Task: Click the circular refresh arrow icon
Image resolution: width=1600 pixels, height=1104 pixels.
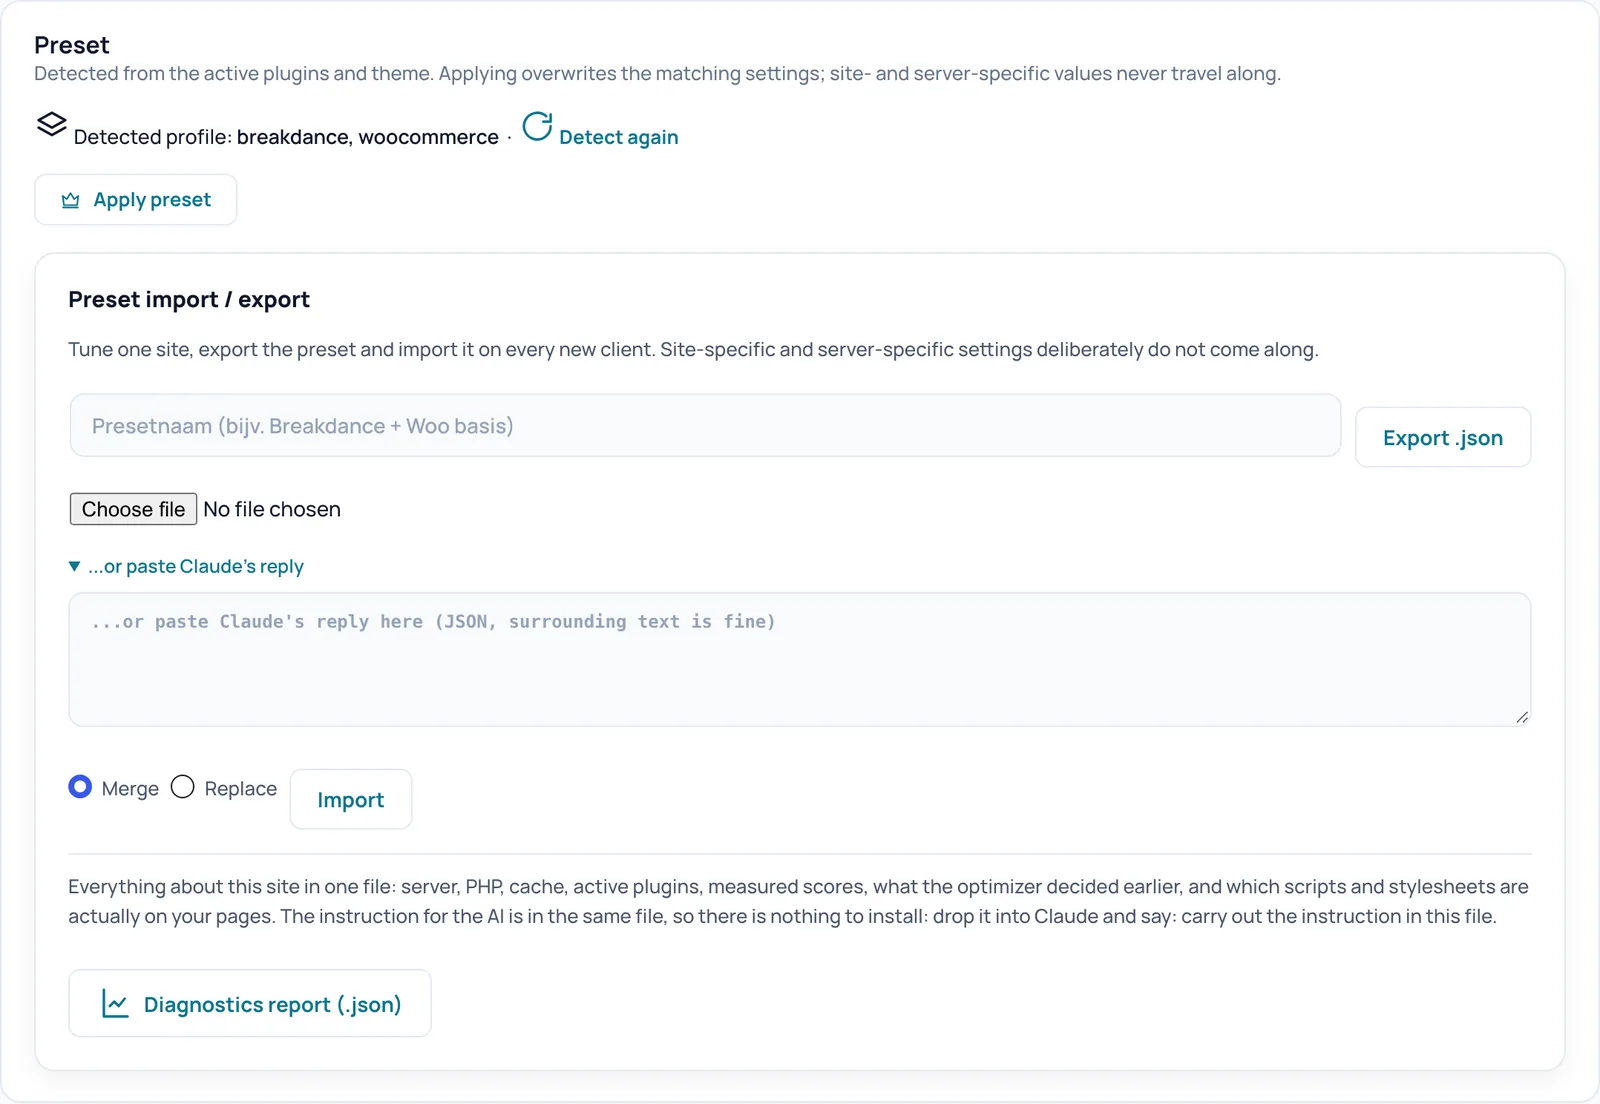Action: [537, 126]
